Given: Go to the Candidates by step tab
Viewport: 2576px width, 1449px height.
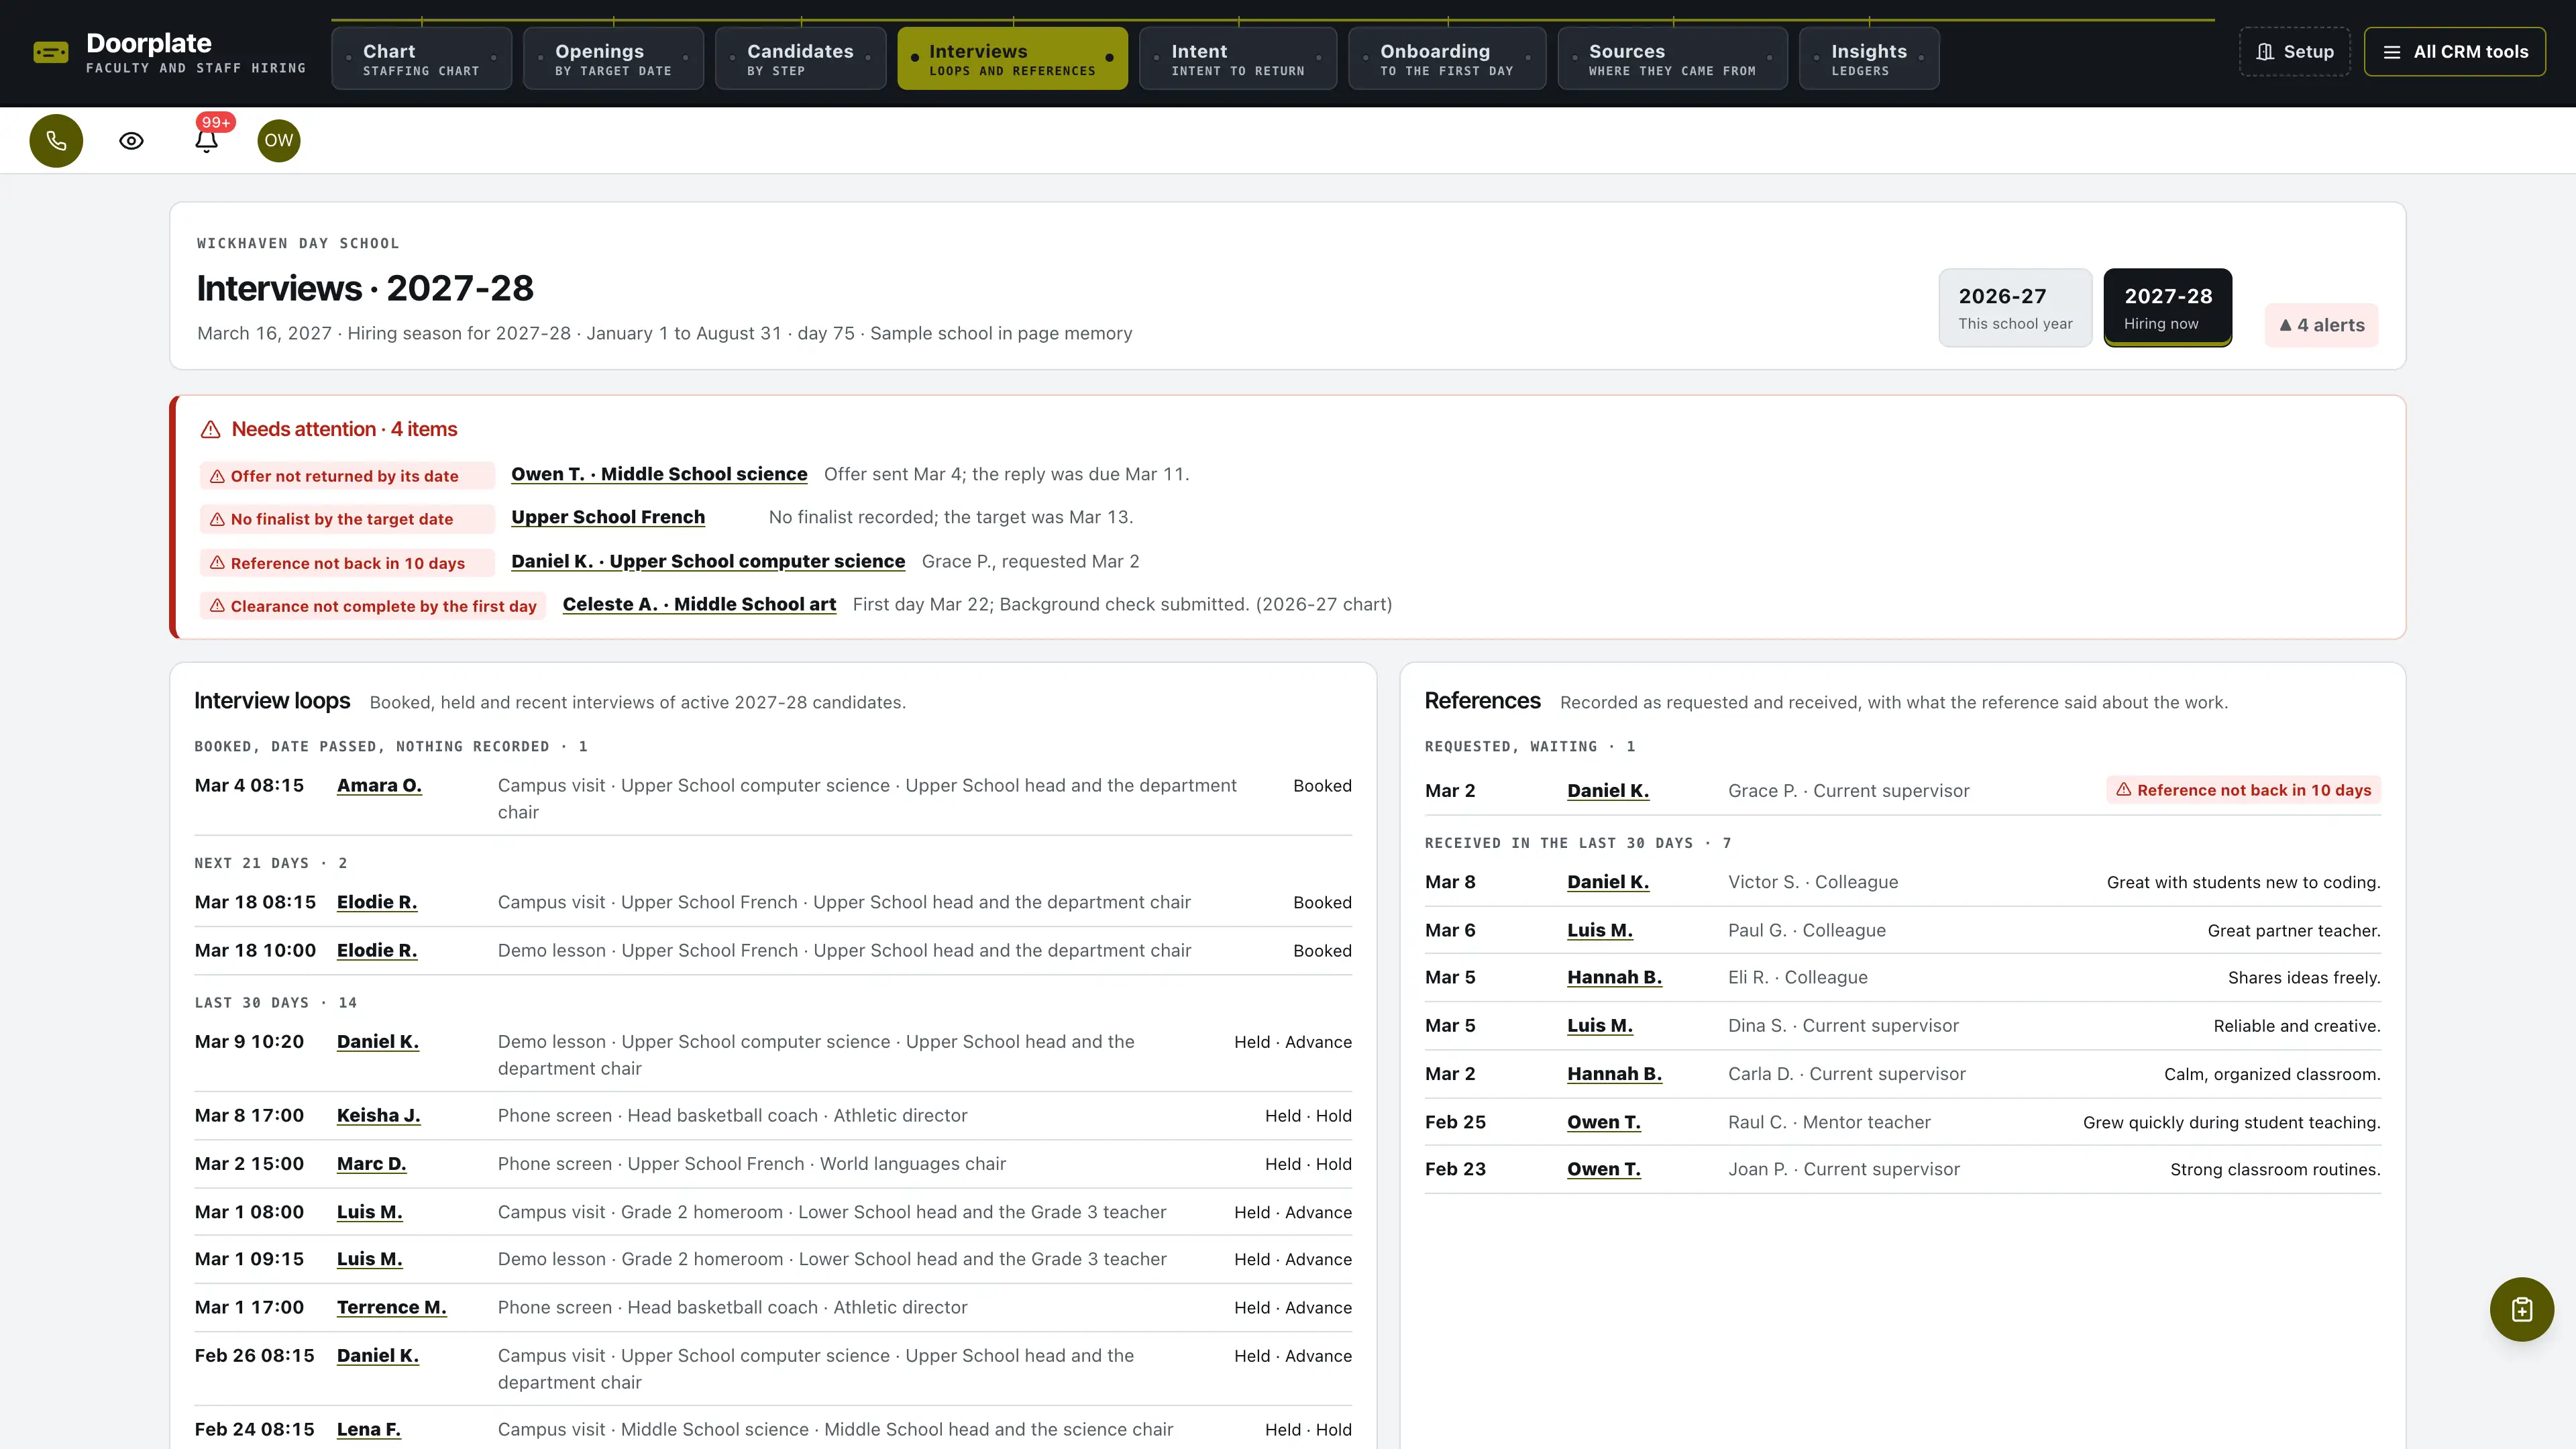Looking at the screenshot, I should (800, 59).
